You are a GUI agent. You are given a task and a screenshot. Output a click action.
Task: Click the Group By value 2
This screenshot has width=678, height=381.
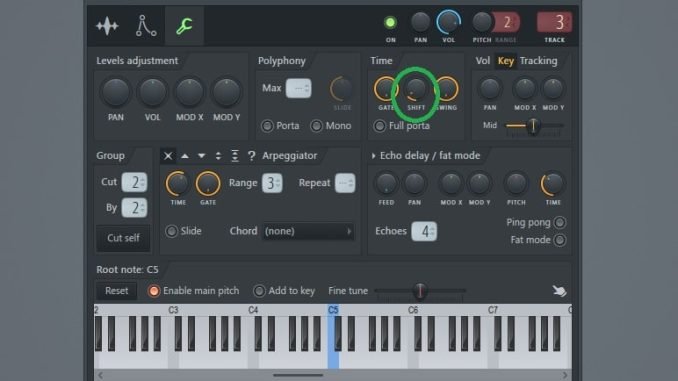click(x=134, y=208)
